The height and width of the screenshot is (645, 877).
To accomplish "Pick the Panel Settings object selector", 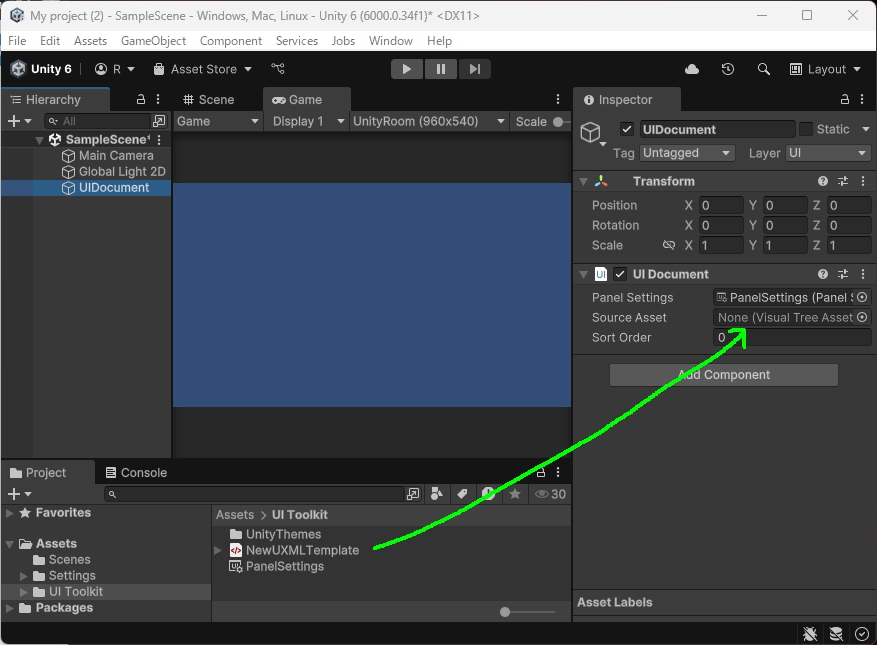I will point(862,297).
